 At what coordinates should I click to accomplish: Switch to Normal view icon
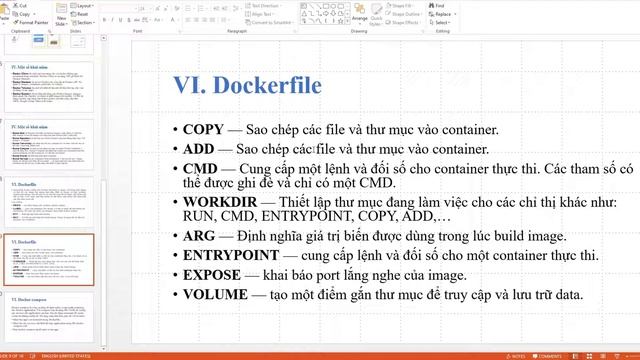pyautogui.click(x=575, y=356)
